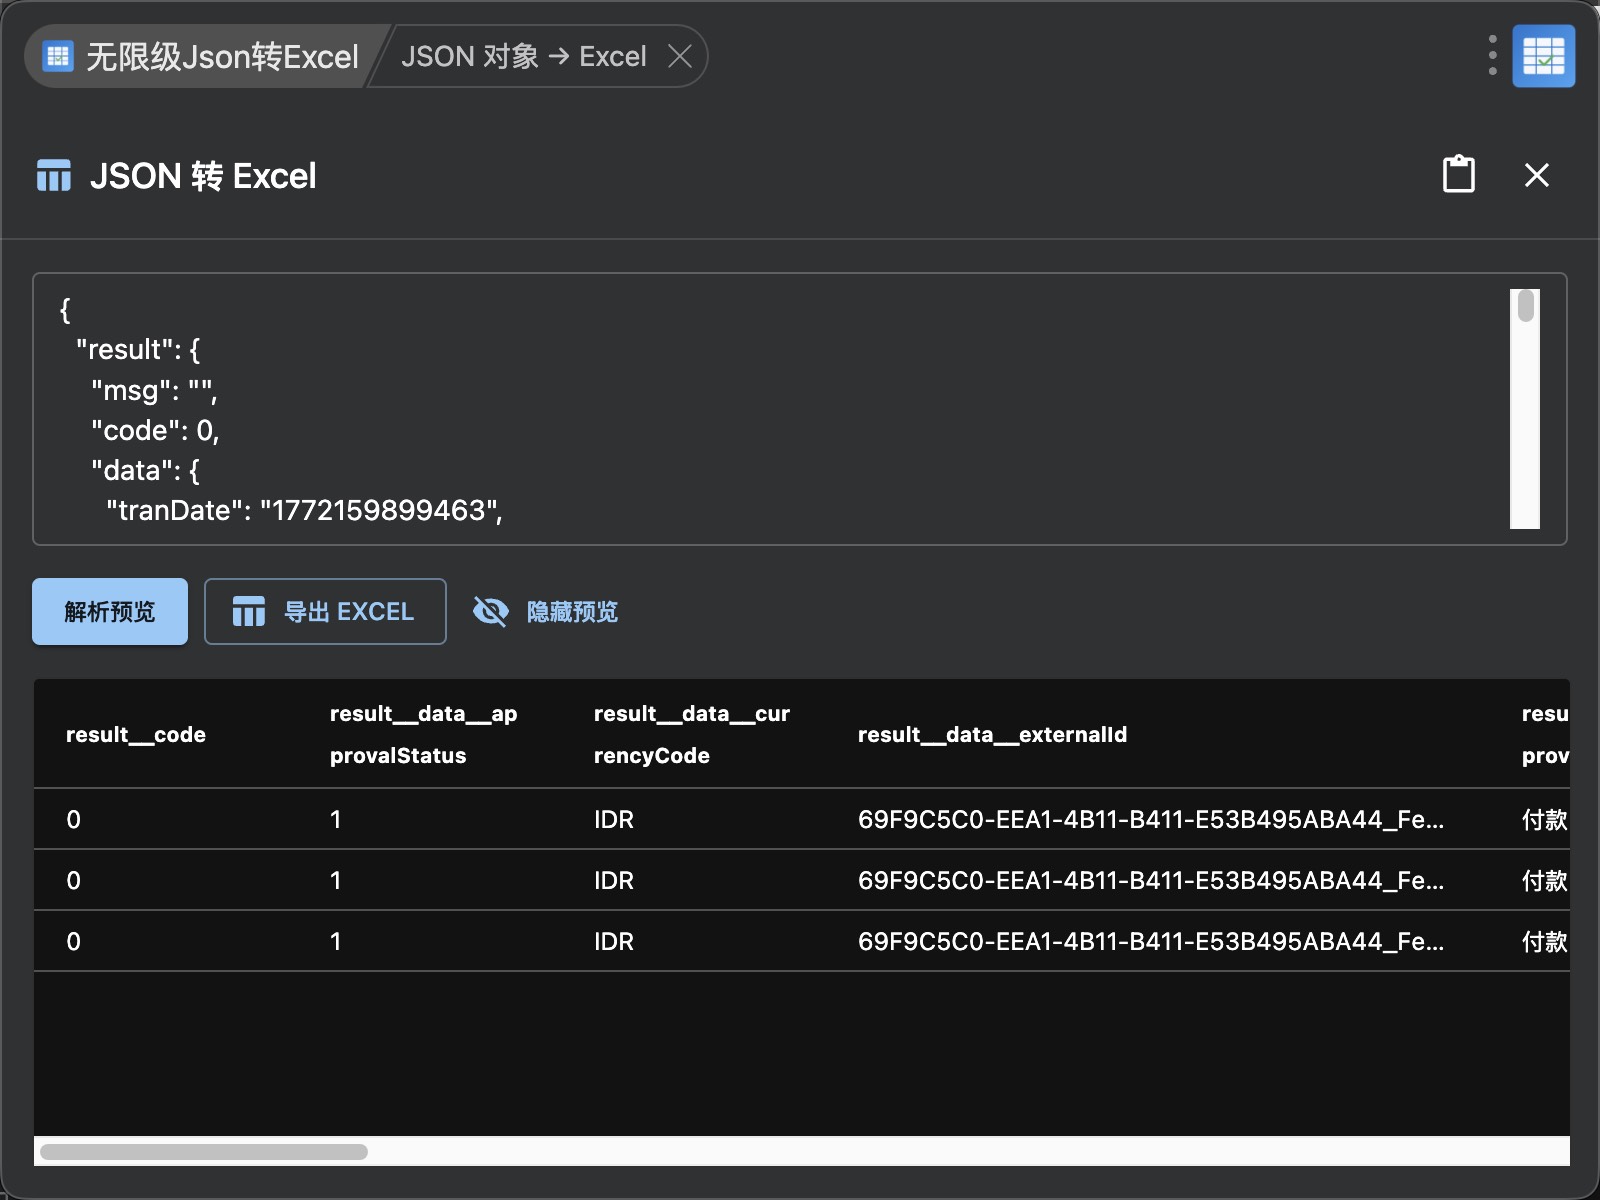
Task: Click the result__data__externalId column header
Action: tap(992, 735)
